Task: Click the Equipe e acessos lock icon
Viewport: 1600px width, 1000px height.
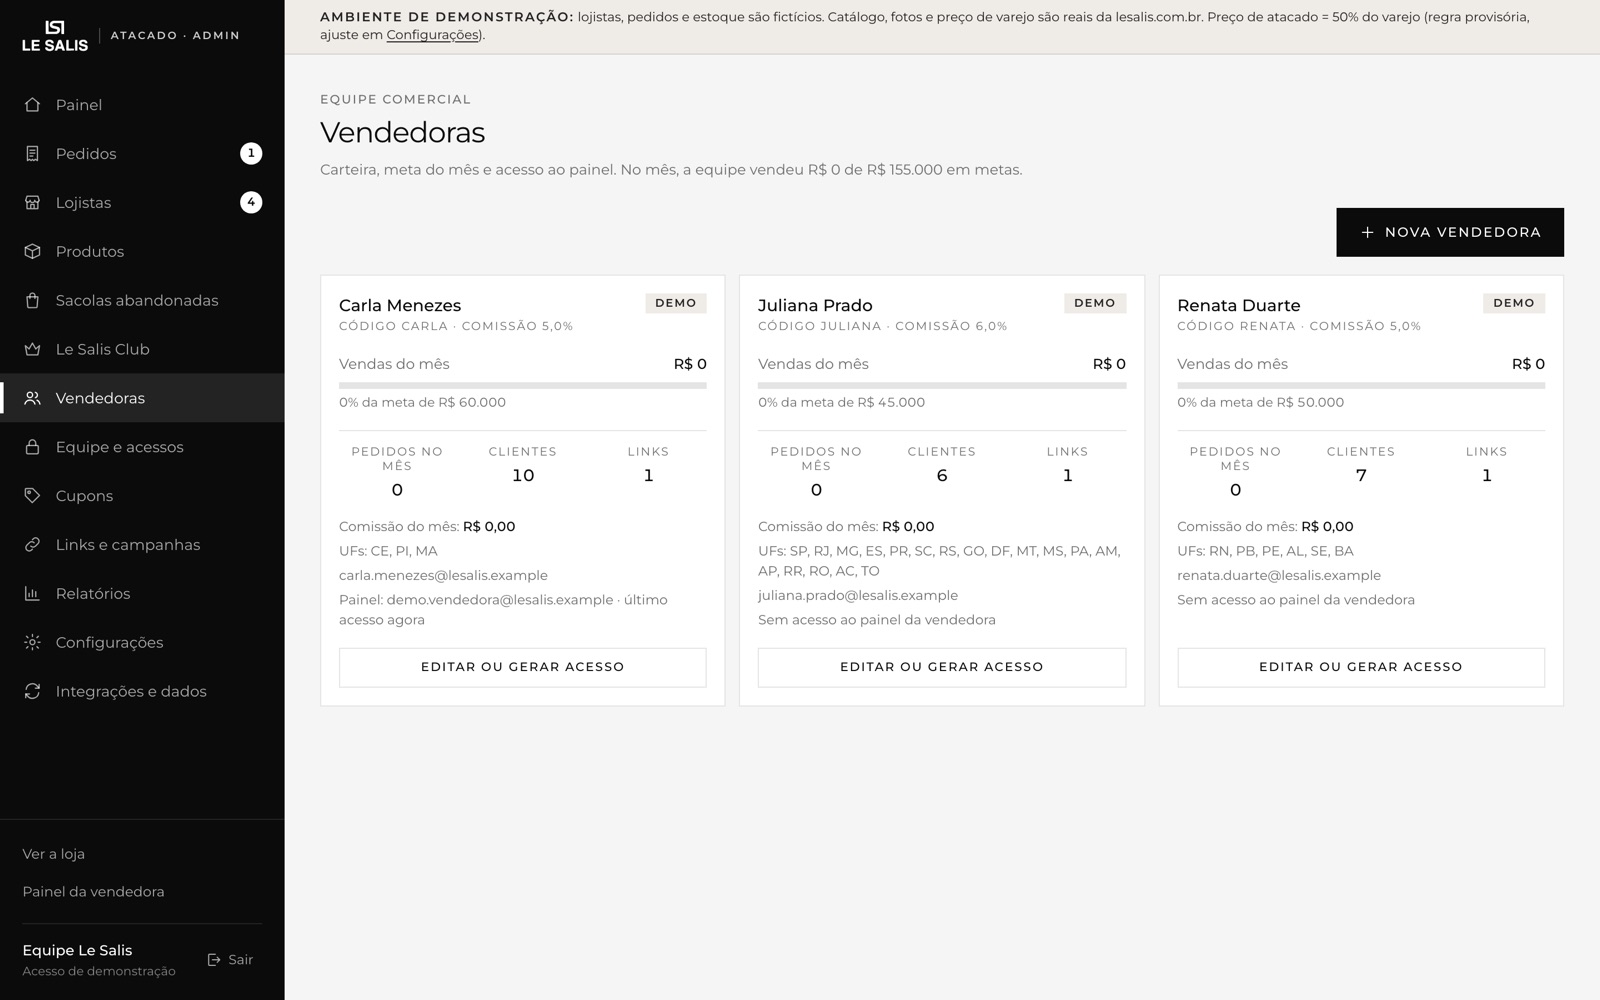Action: [x=32, y=447]
